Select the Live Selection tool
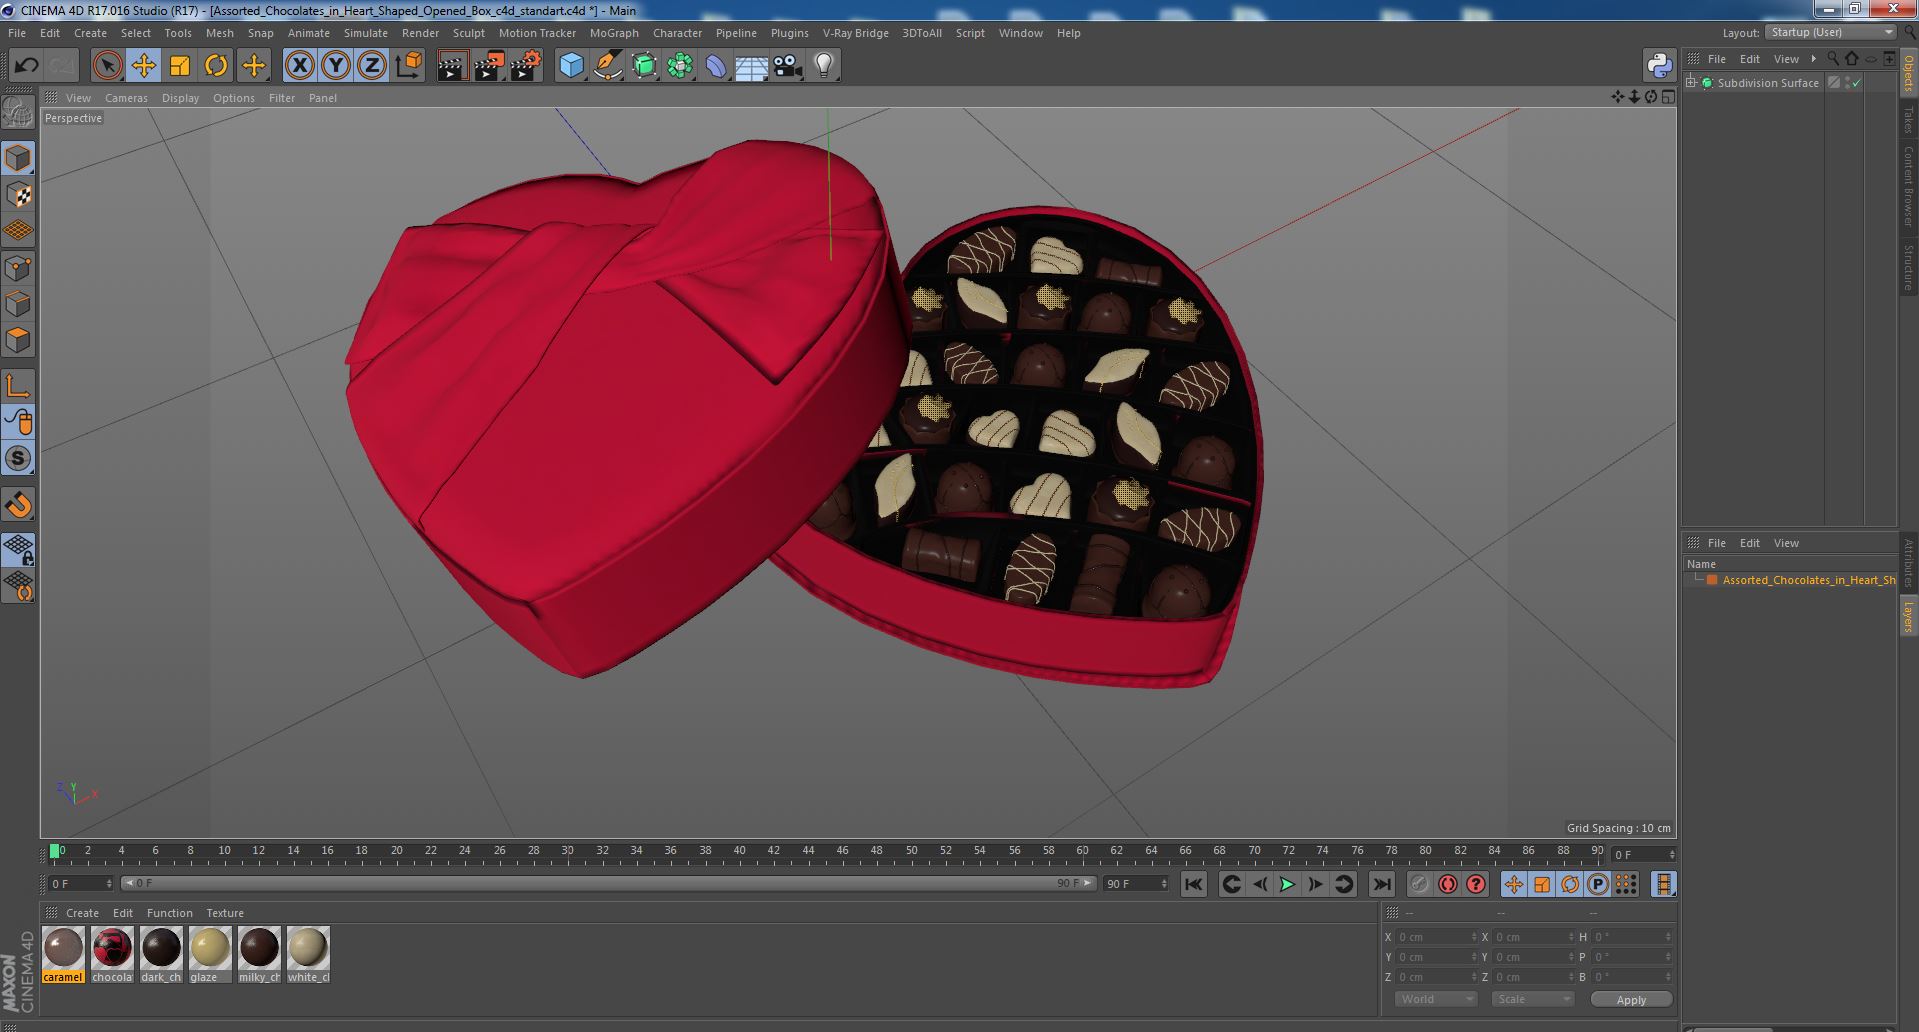Image resolution: width=1919 pixels, height=1032 pixels. [x=107, y=66]
